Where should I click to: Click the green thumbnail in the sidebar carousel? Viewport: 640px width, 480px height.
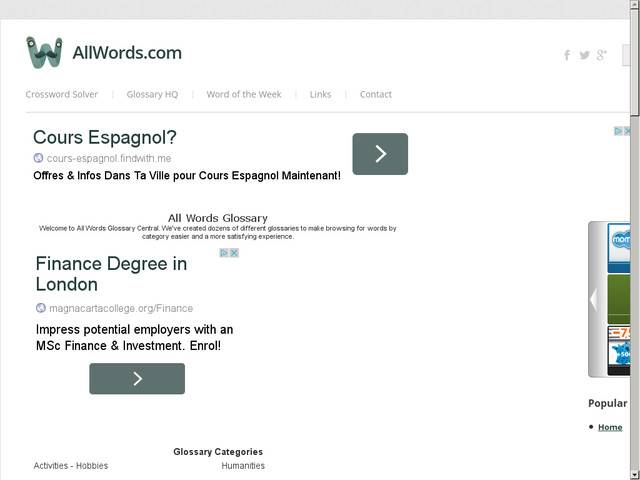[x=619, y=299]
